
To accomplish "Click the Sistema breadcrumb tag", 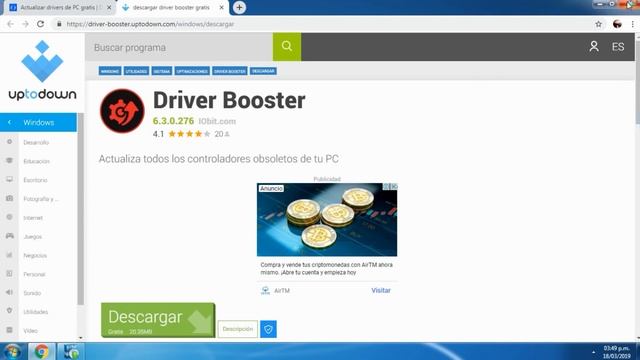I will pos(162,71).
